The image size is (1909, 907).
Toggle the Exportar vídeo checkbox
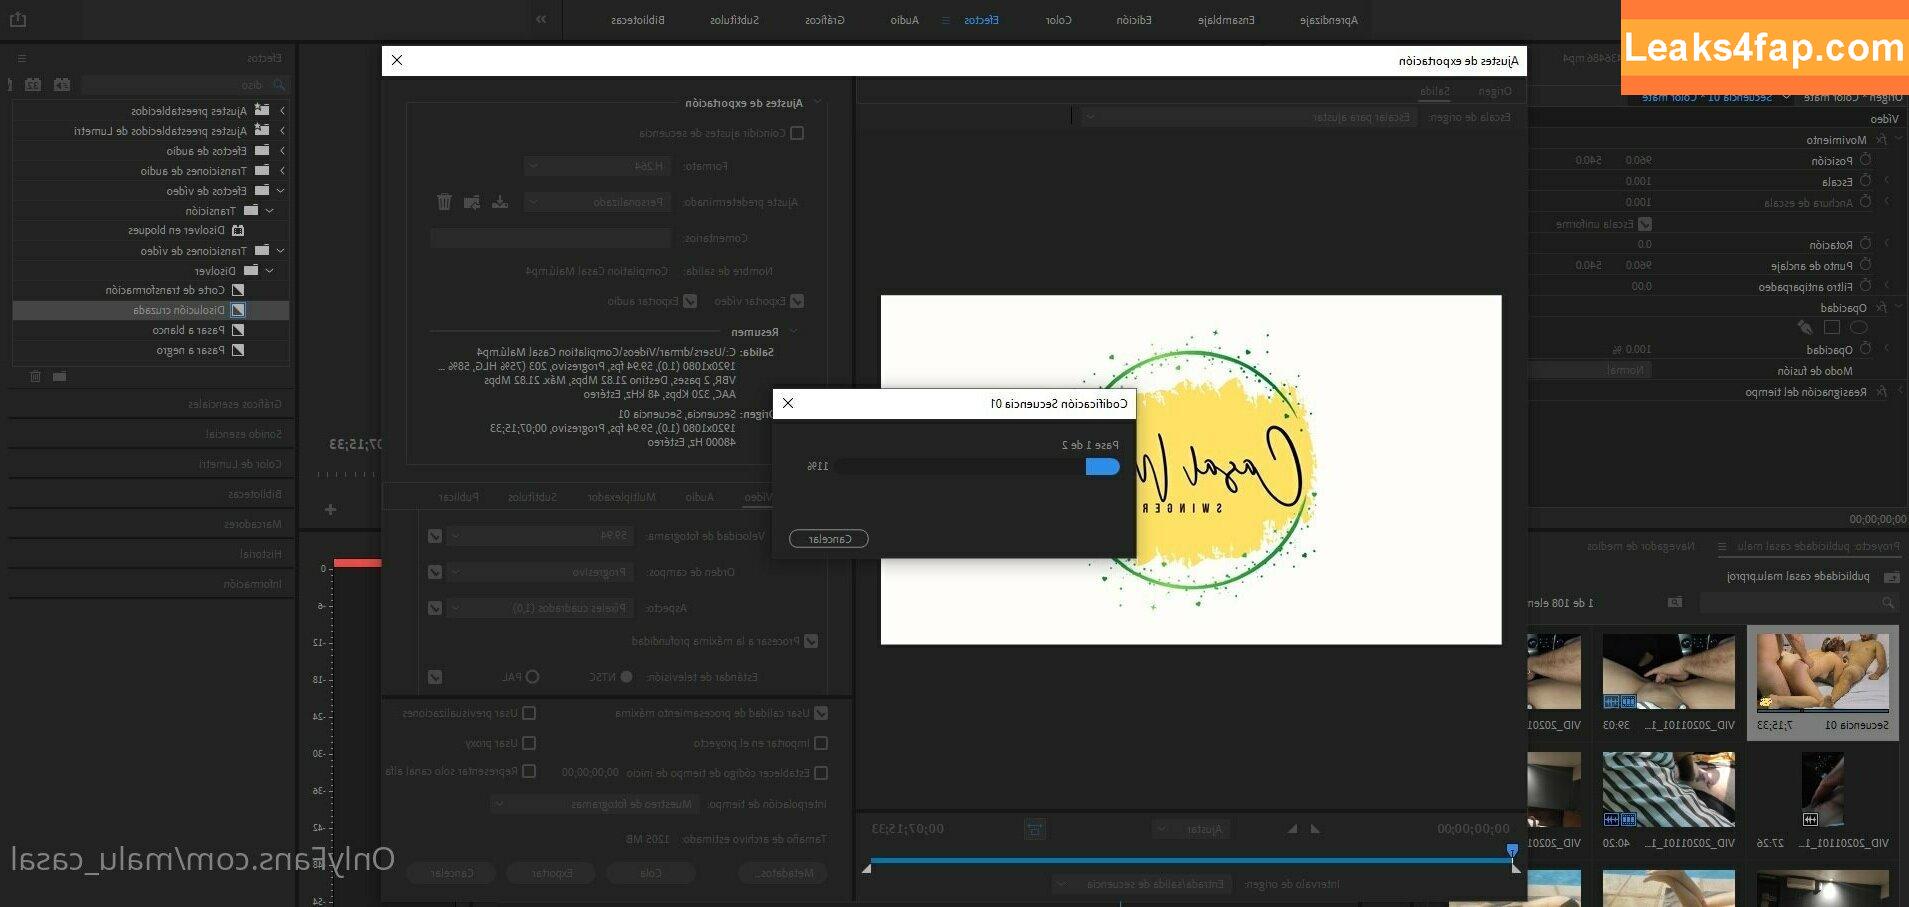pos(797,301)
